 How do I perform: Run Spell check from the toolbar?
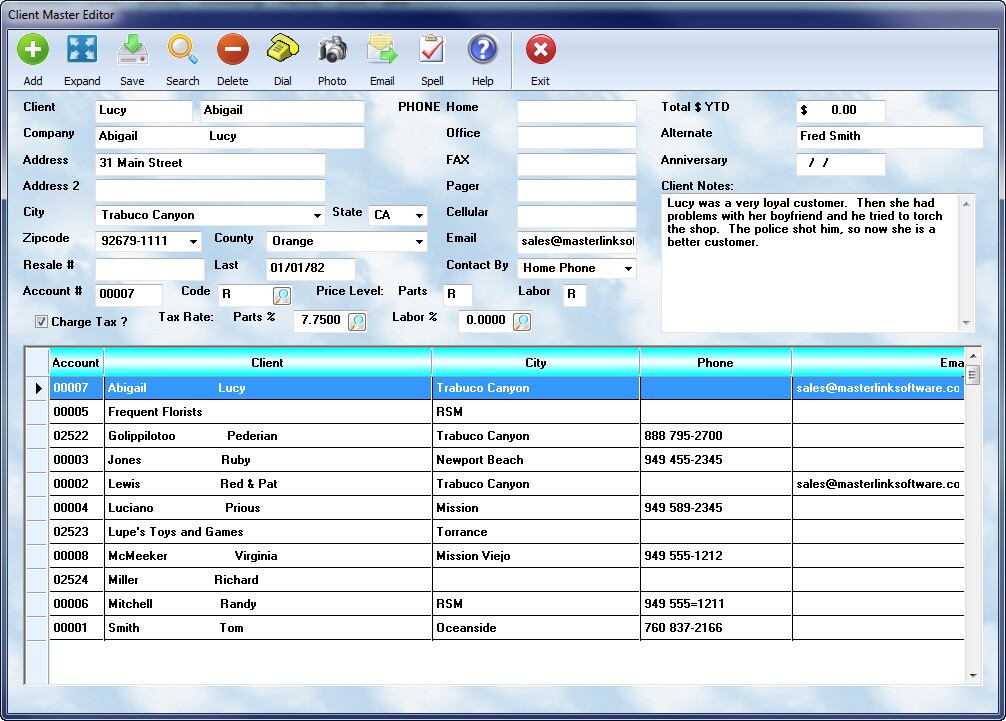(432, 50)
